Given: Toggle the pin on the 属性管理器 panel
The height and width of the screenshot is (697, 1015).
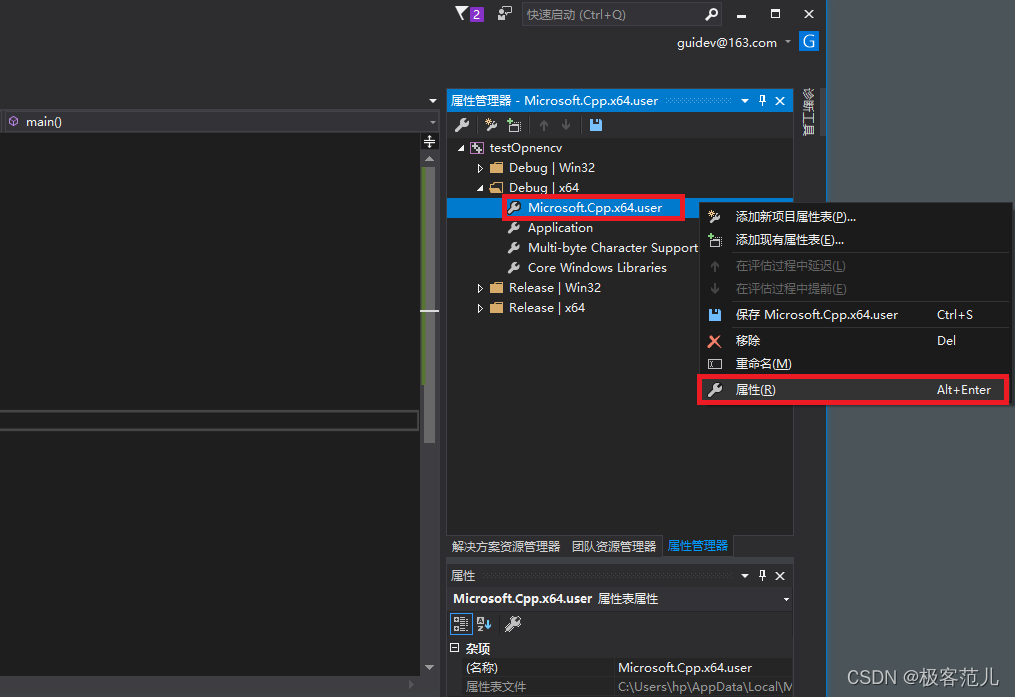Looking at the screenshot, I should (x=761, y=100).
